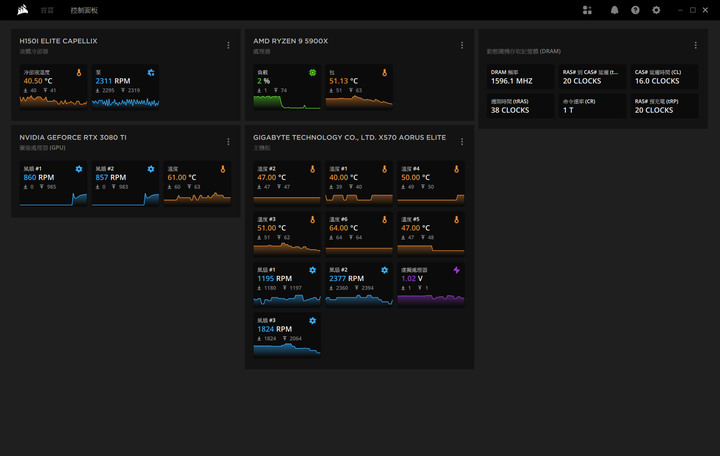Click thermometer icon on Temp #2 47.00 °C tile
This screenshot has height=456, width=720.
[313, 169]
